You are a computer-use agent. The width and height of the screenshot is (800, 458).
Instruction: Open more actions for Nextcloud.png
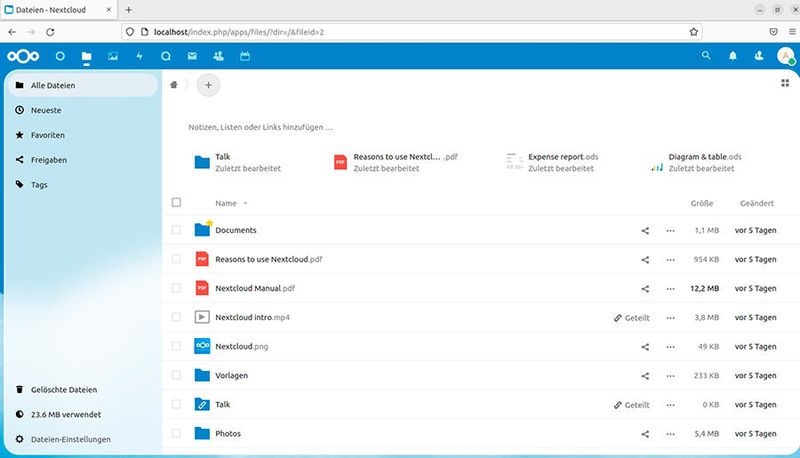pos(670,347)
